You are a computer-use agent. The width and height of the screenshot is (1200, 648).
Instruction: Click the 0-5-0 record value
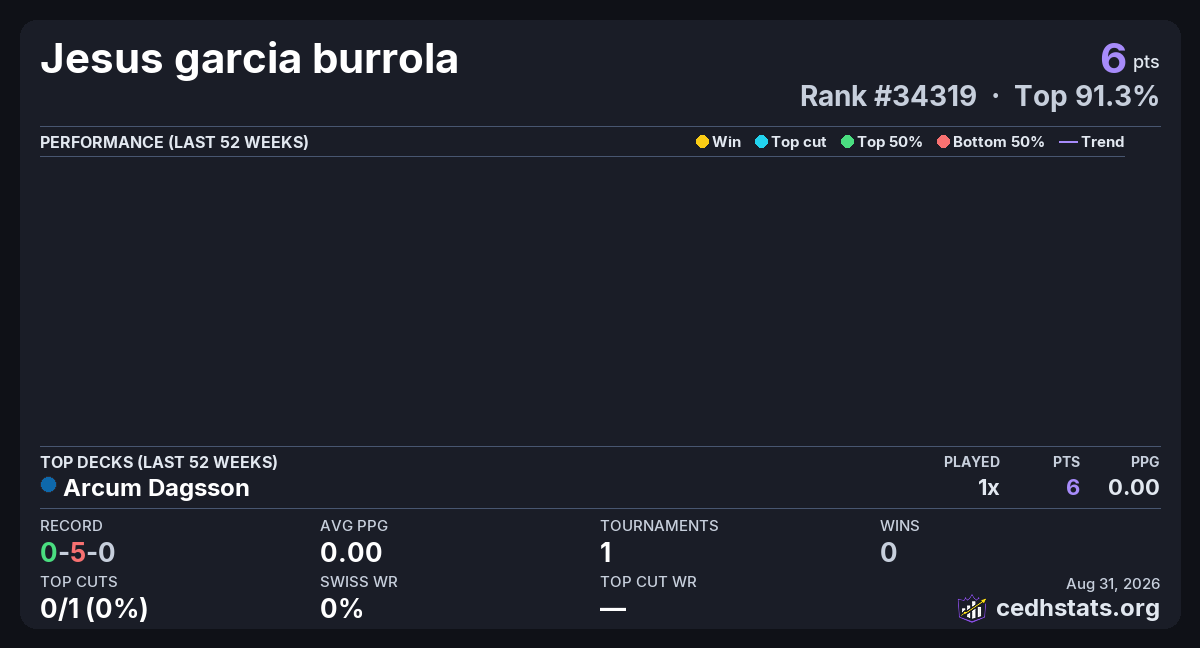(x=78, y=552)
